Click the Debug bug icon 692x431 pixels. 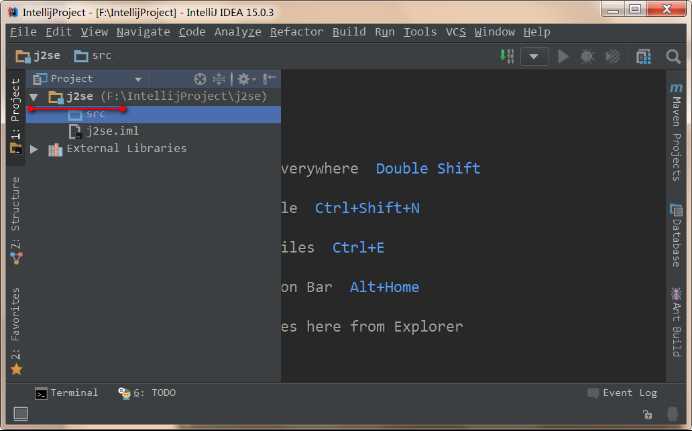click(x=587, y=56)
